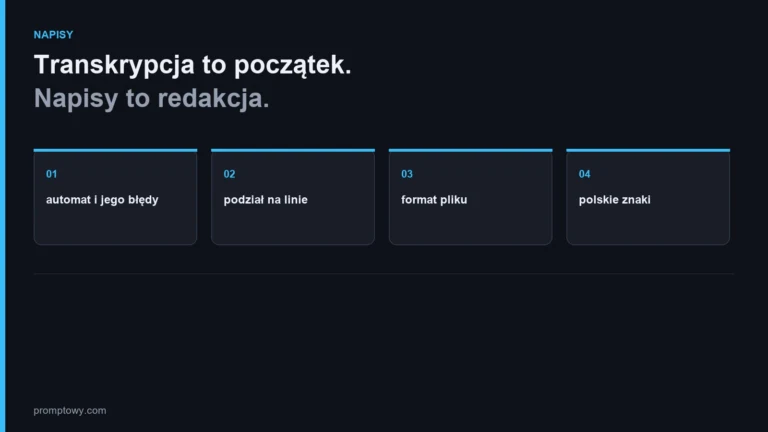Click blue top bar of card 02
This screenshot has height=432, width=768.
293,150
